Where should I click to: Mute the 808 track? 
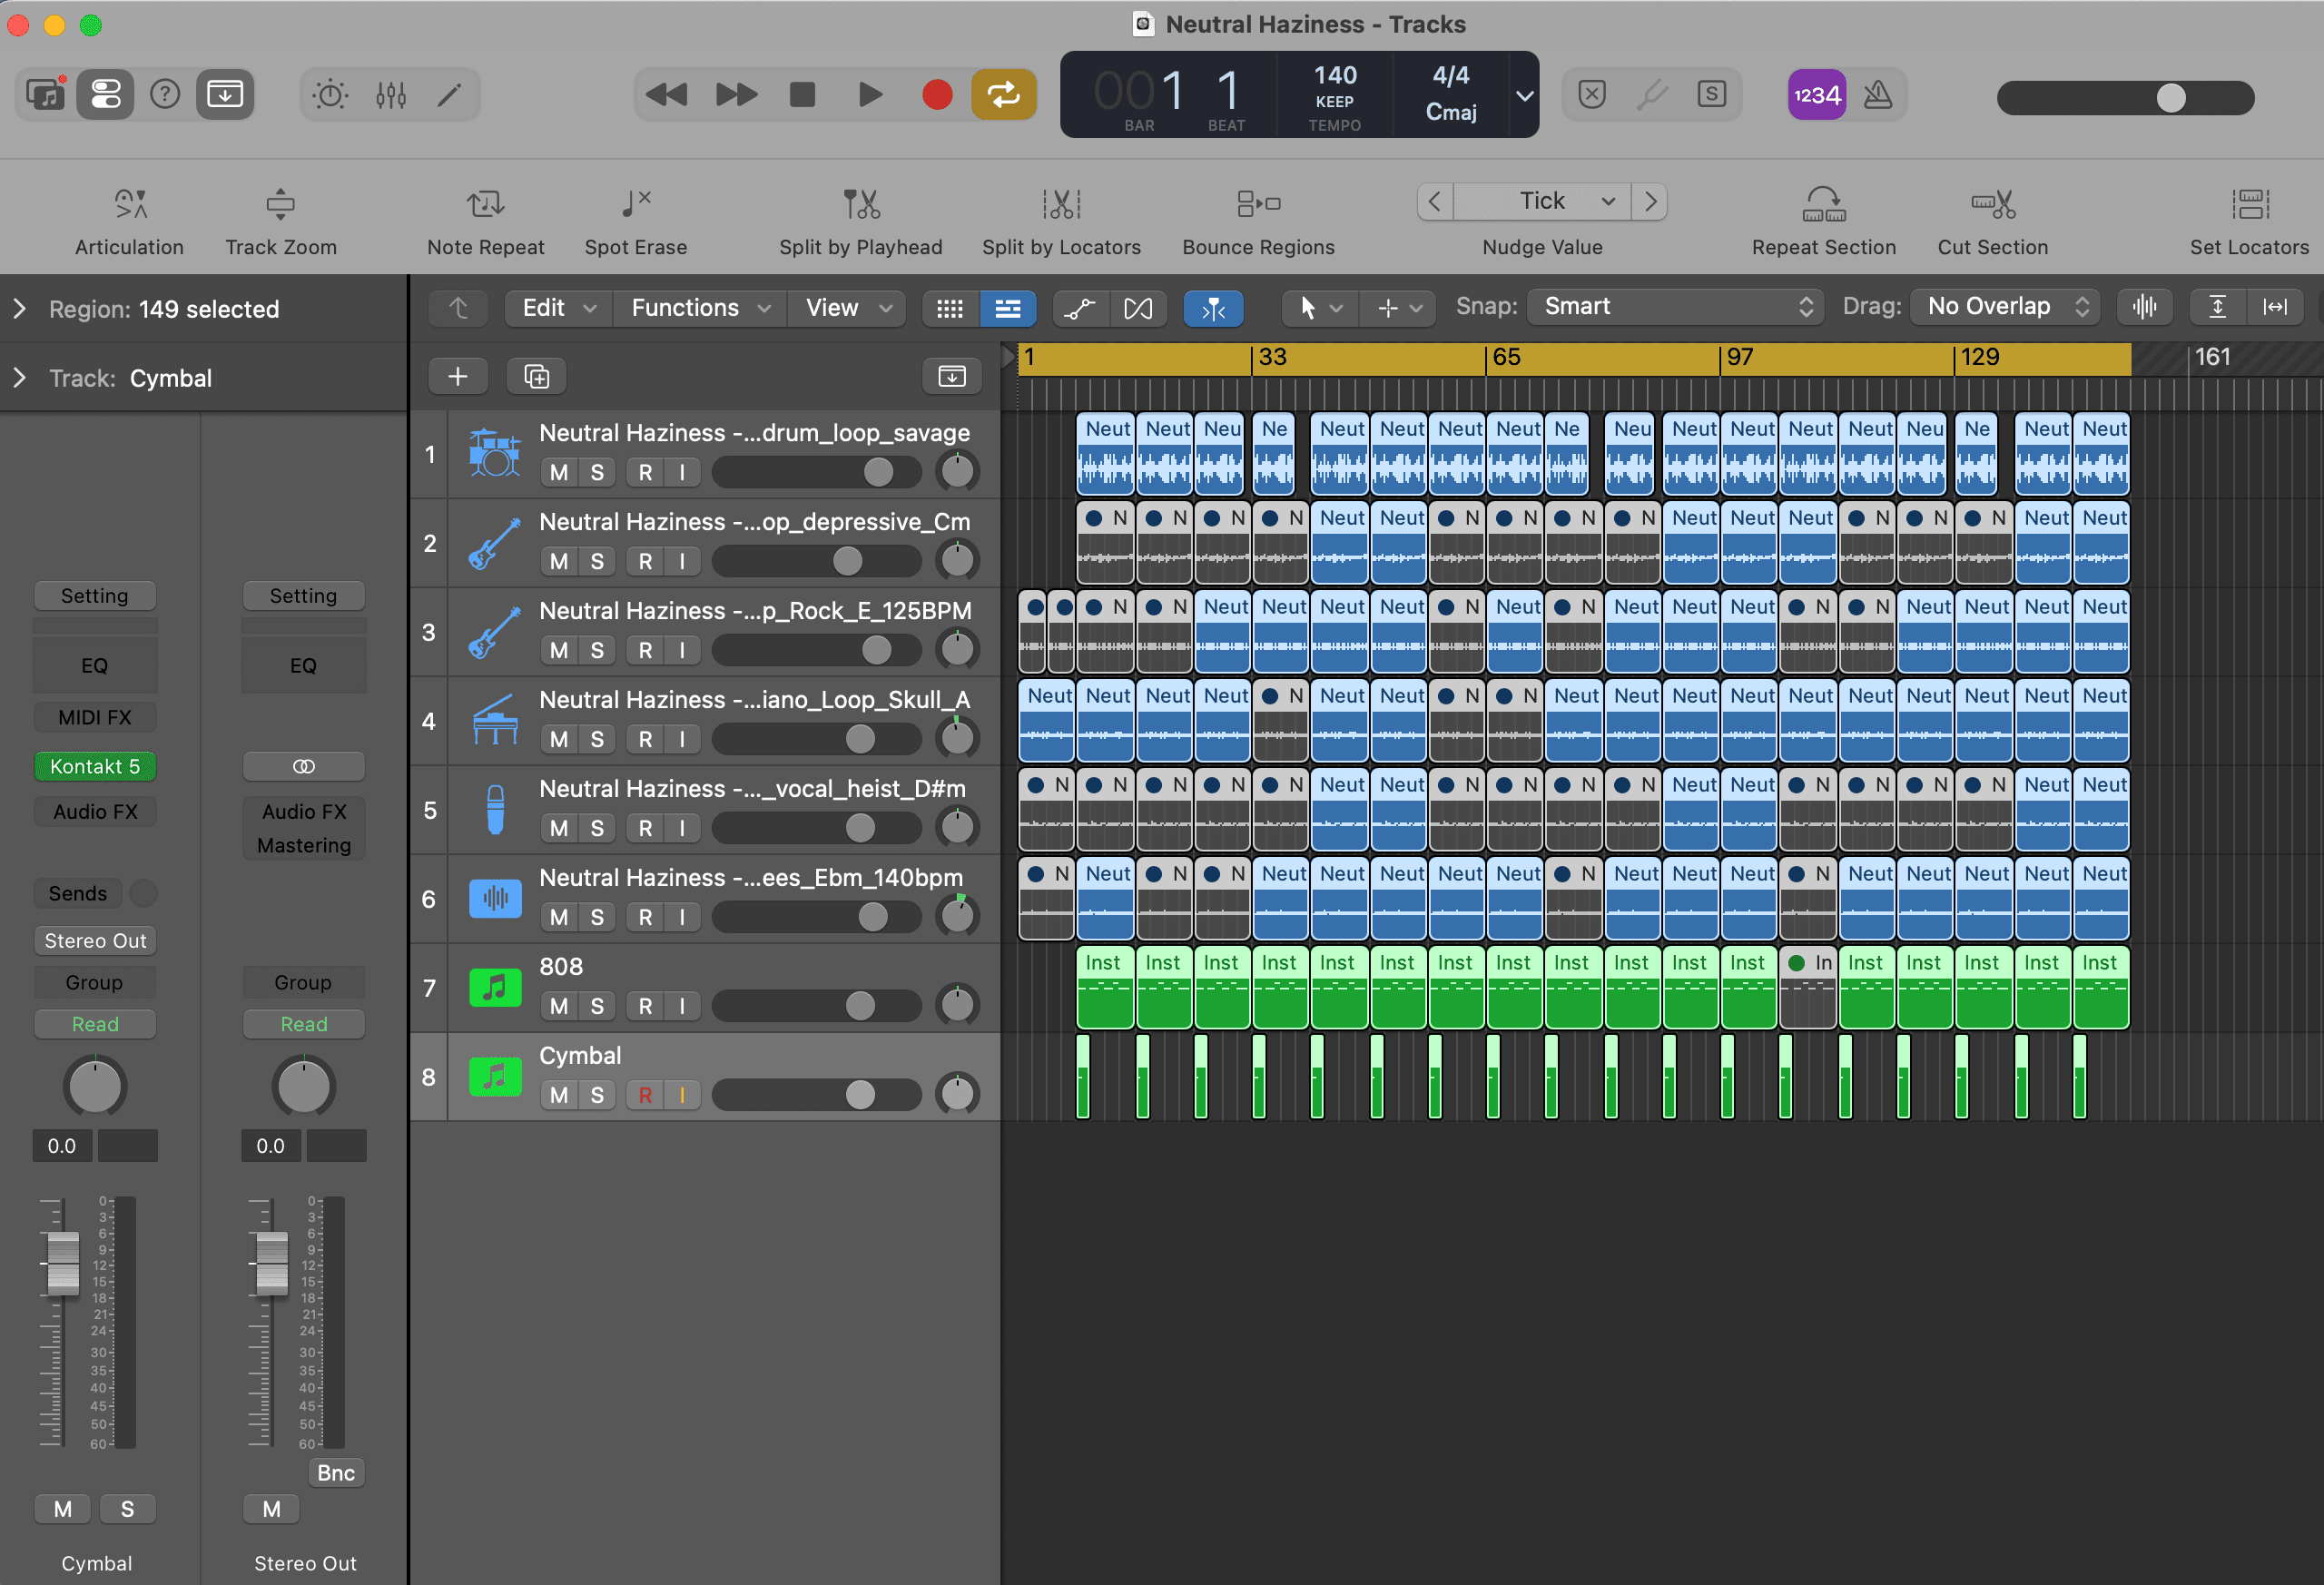coord(559,1006)
